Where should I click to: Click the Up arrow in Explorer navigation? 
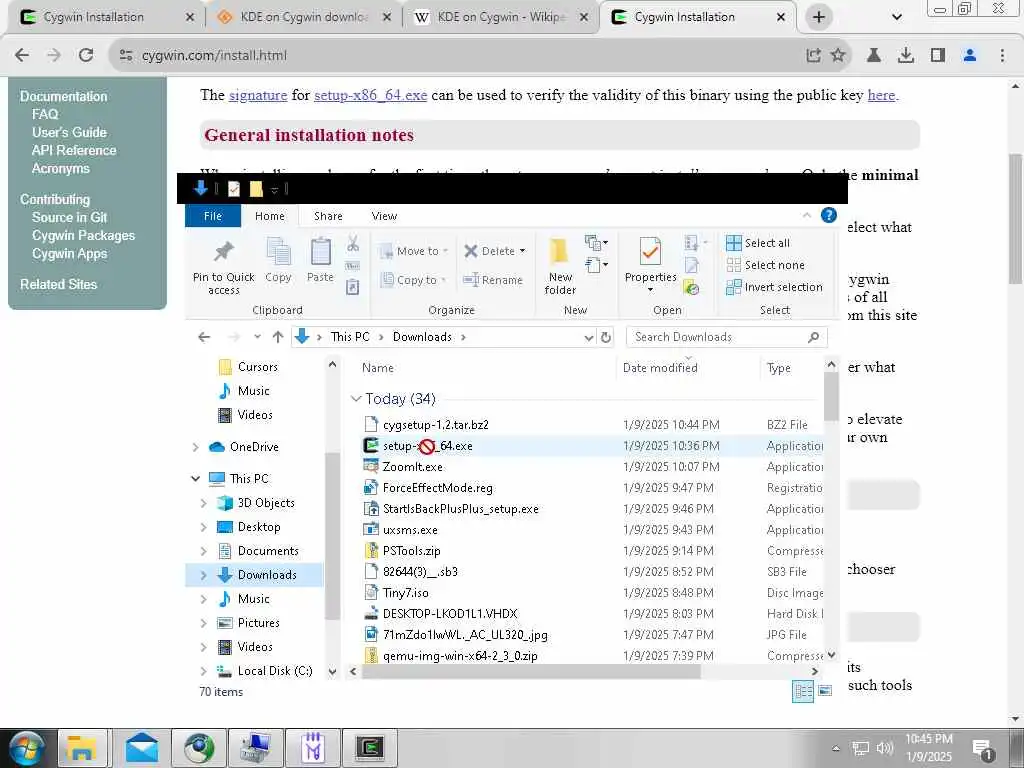[278, 337]
